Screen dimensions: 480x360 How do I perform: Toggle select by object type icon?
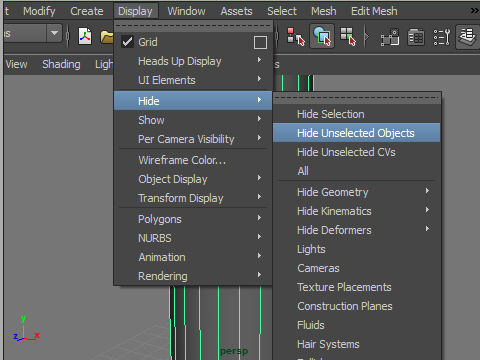[322, 36]
